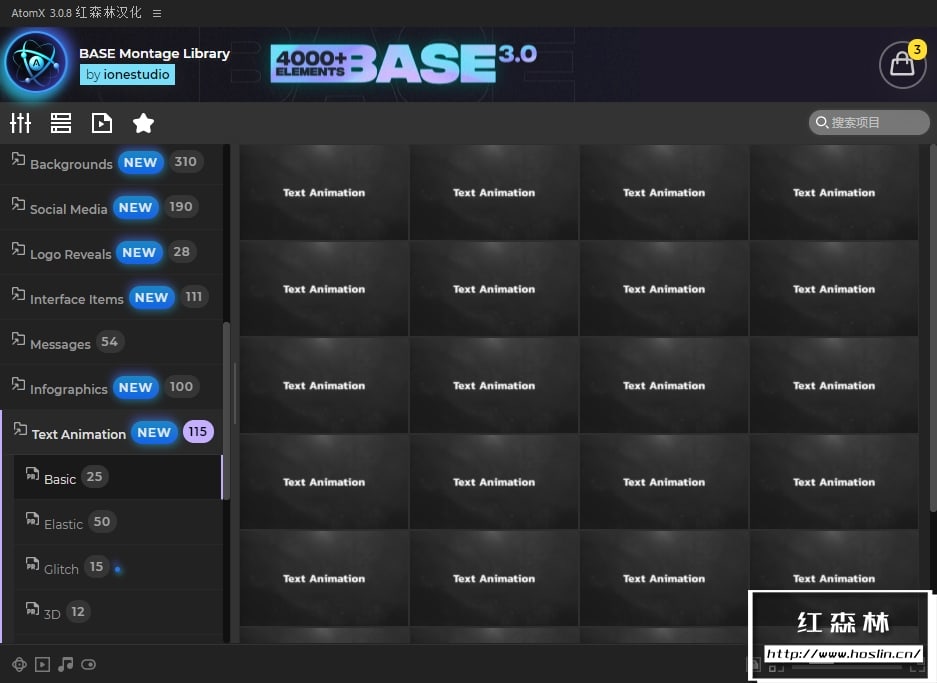Click the preset grid vertical scrollbar

click(x=932, y=327)
